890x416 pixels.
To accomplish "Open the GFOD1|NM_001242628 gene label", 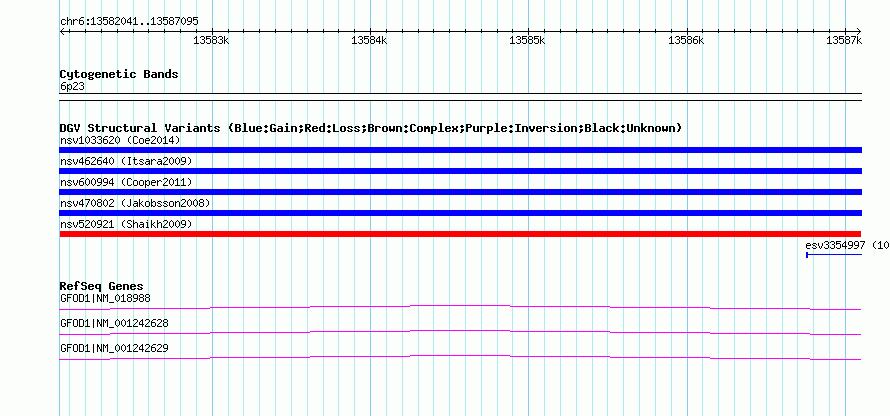I will tap(114, 323).
